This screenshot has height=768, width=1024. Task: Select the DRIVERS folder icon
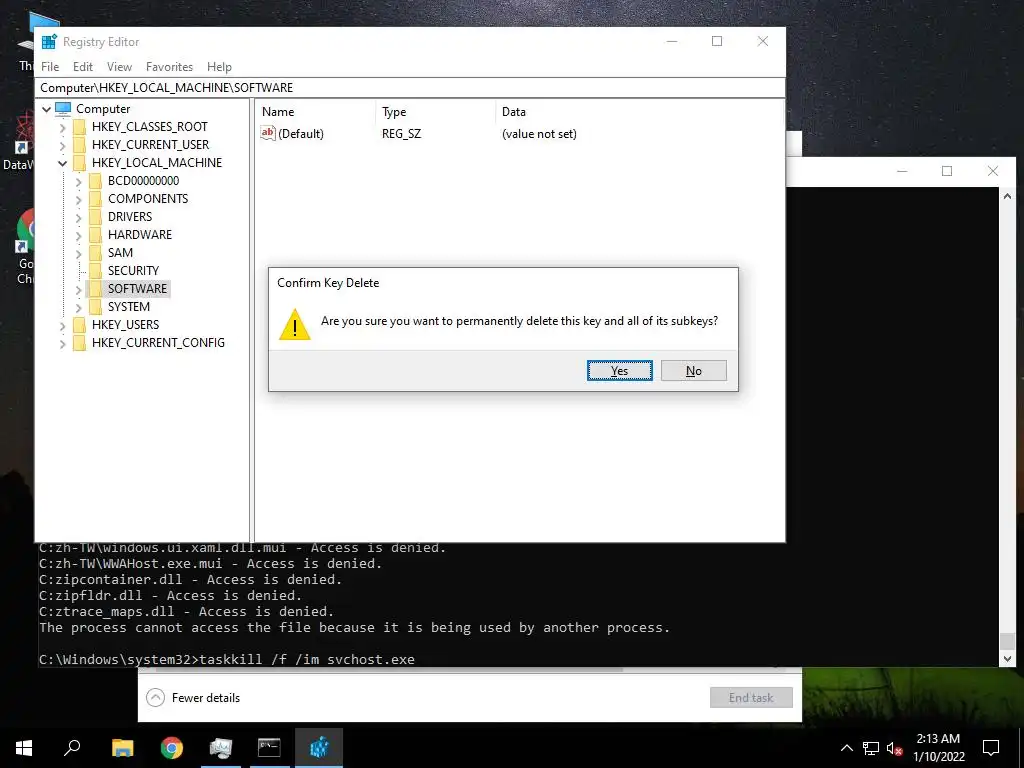[x=95, y=216]
